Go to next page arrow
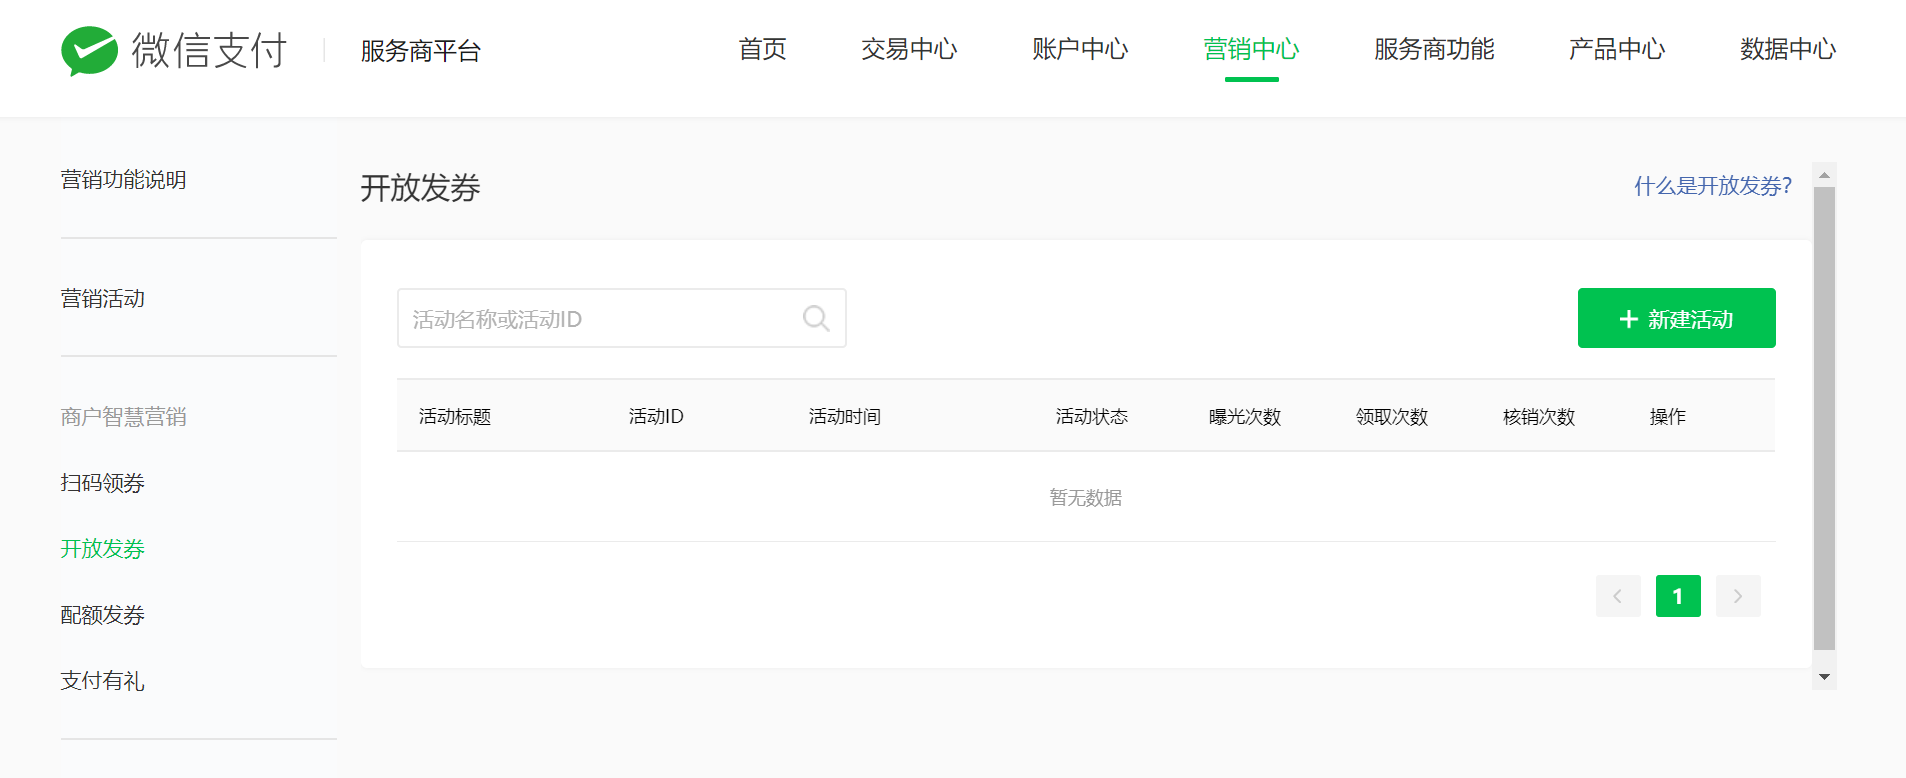1906x778 pixels. [1738, 596]
